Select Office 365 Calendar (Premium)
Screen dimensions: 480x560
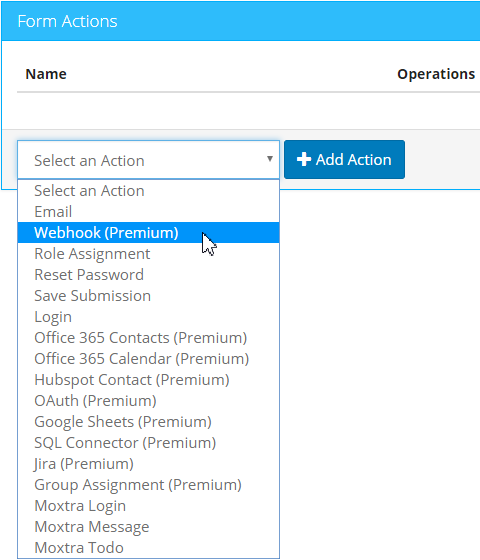[148, 359]
